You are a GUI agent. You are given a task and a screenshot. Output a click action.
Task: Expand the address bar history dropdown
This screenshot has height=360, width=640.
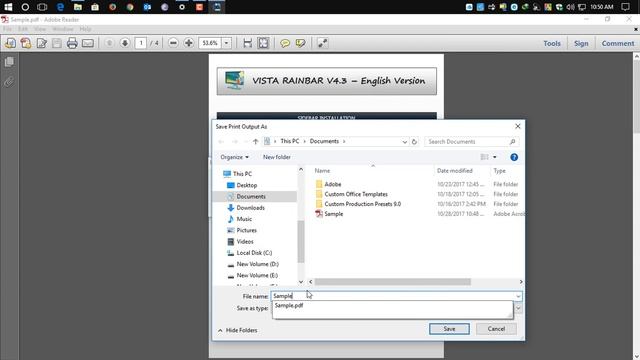pyautogui.click(x=404, y=142)
